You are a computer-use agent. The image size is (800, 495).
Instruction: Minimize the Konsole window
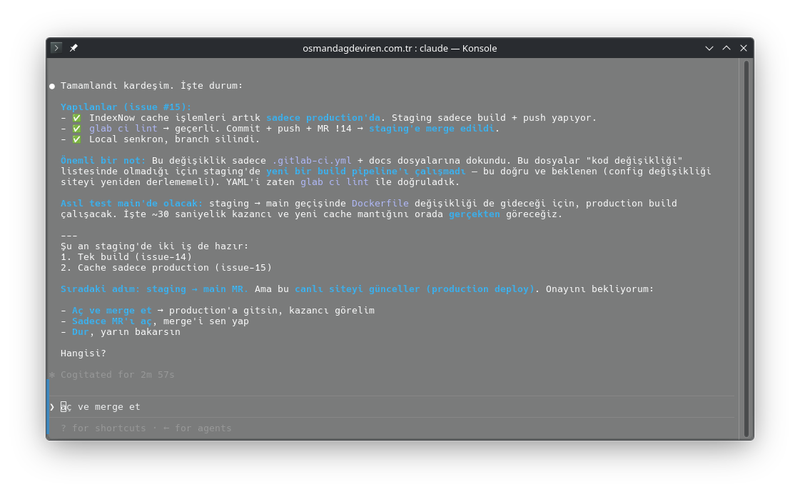tap(709, 48)
